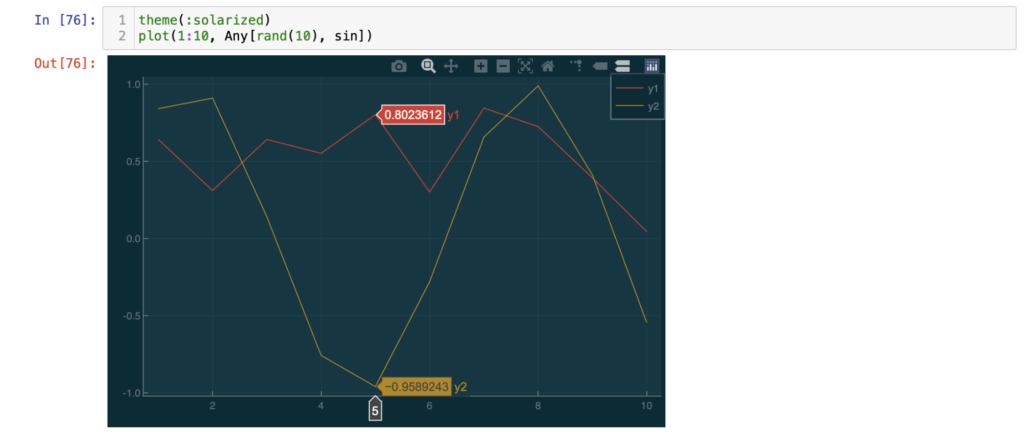Toggle spike lines in modebar
This screenshot has width=1024, height=442.
pos(576,66)
